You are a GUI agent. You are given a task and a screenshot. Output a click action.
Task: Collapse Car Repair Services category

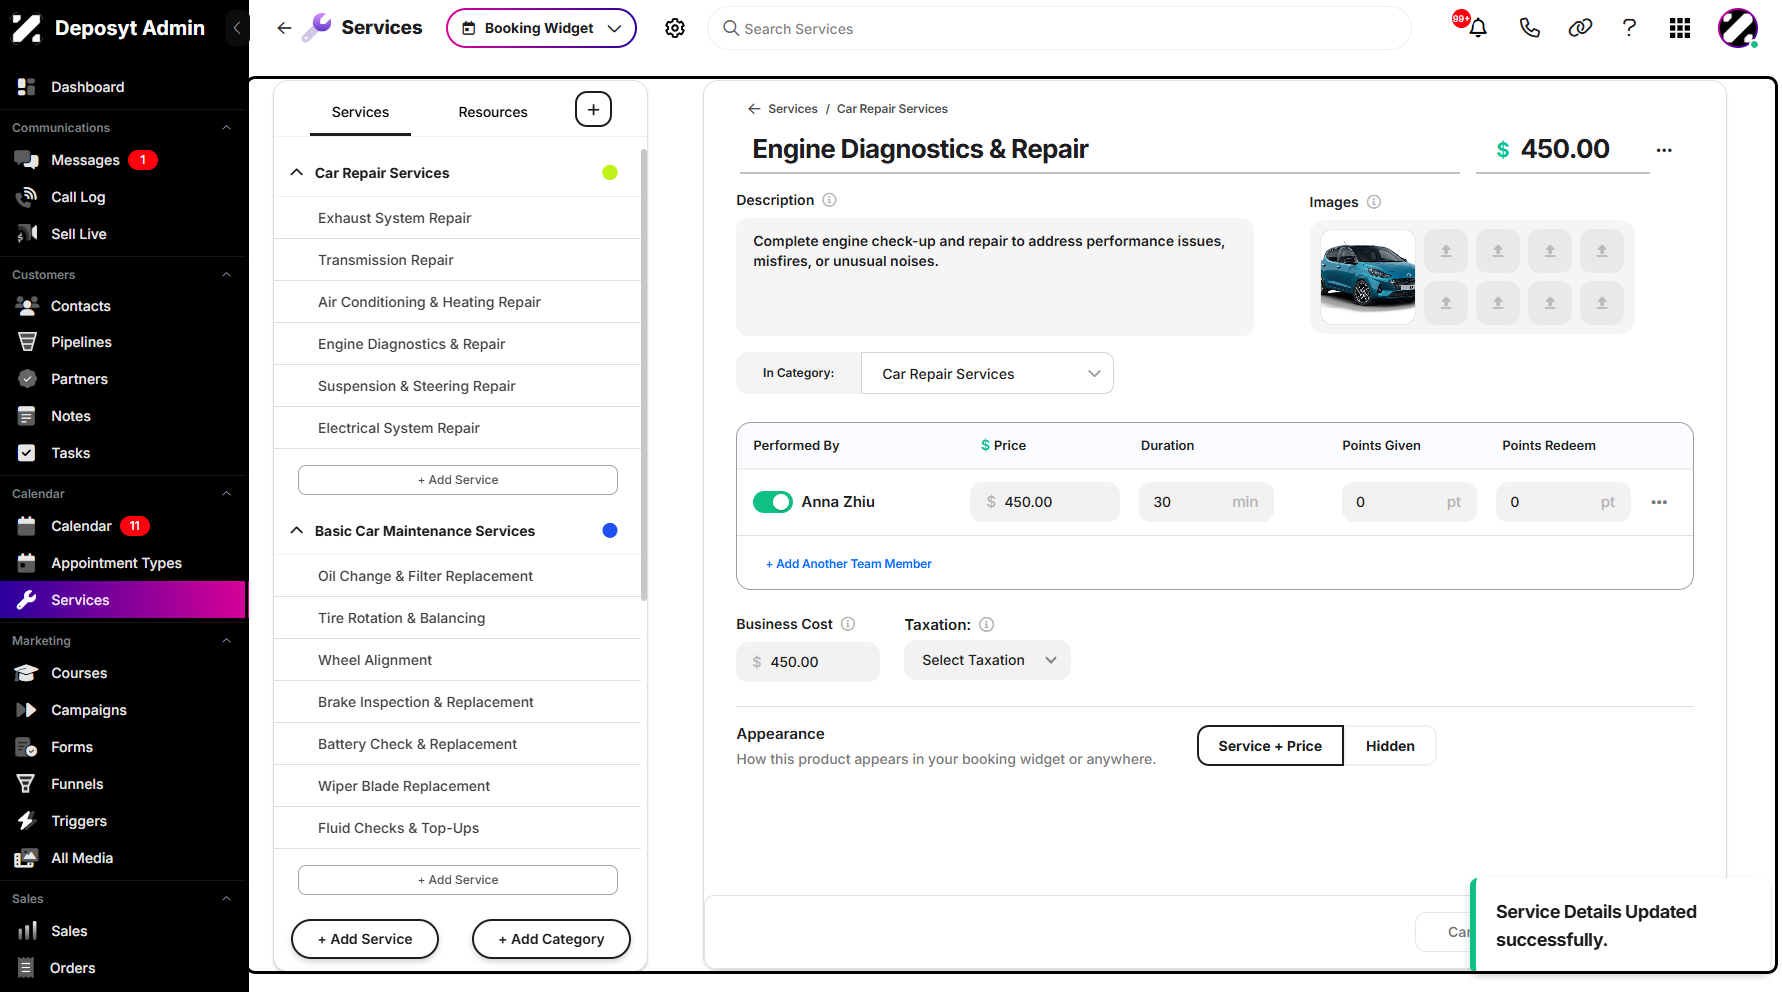[x=296, y=173]
